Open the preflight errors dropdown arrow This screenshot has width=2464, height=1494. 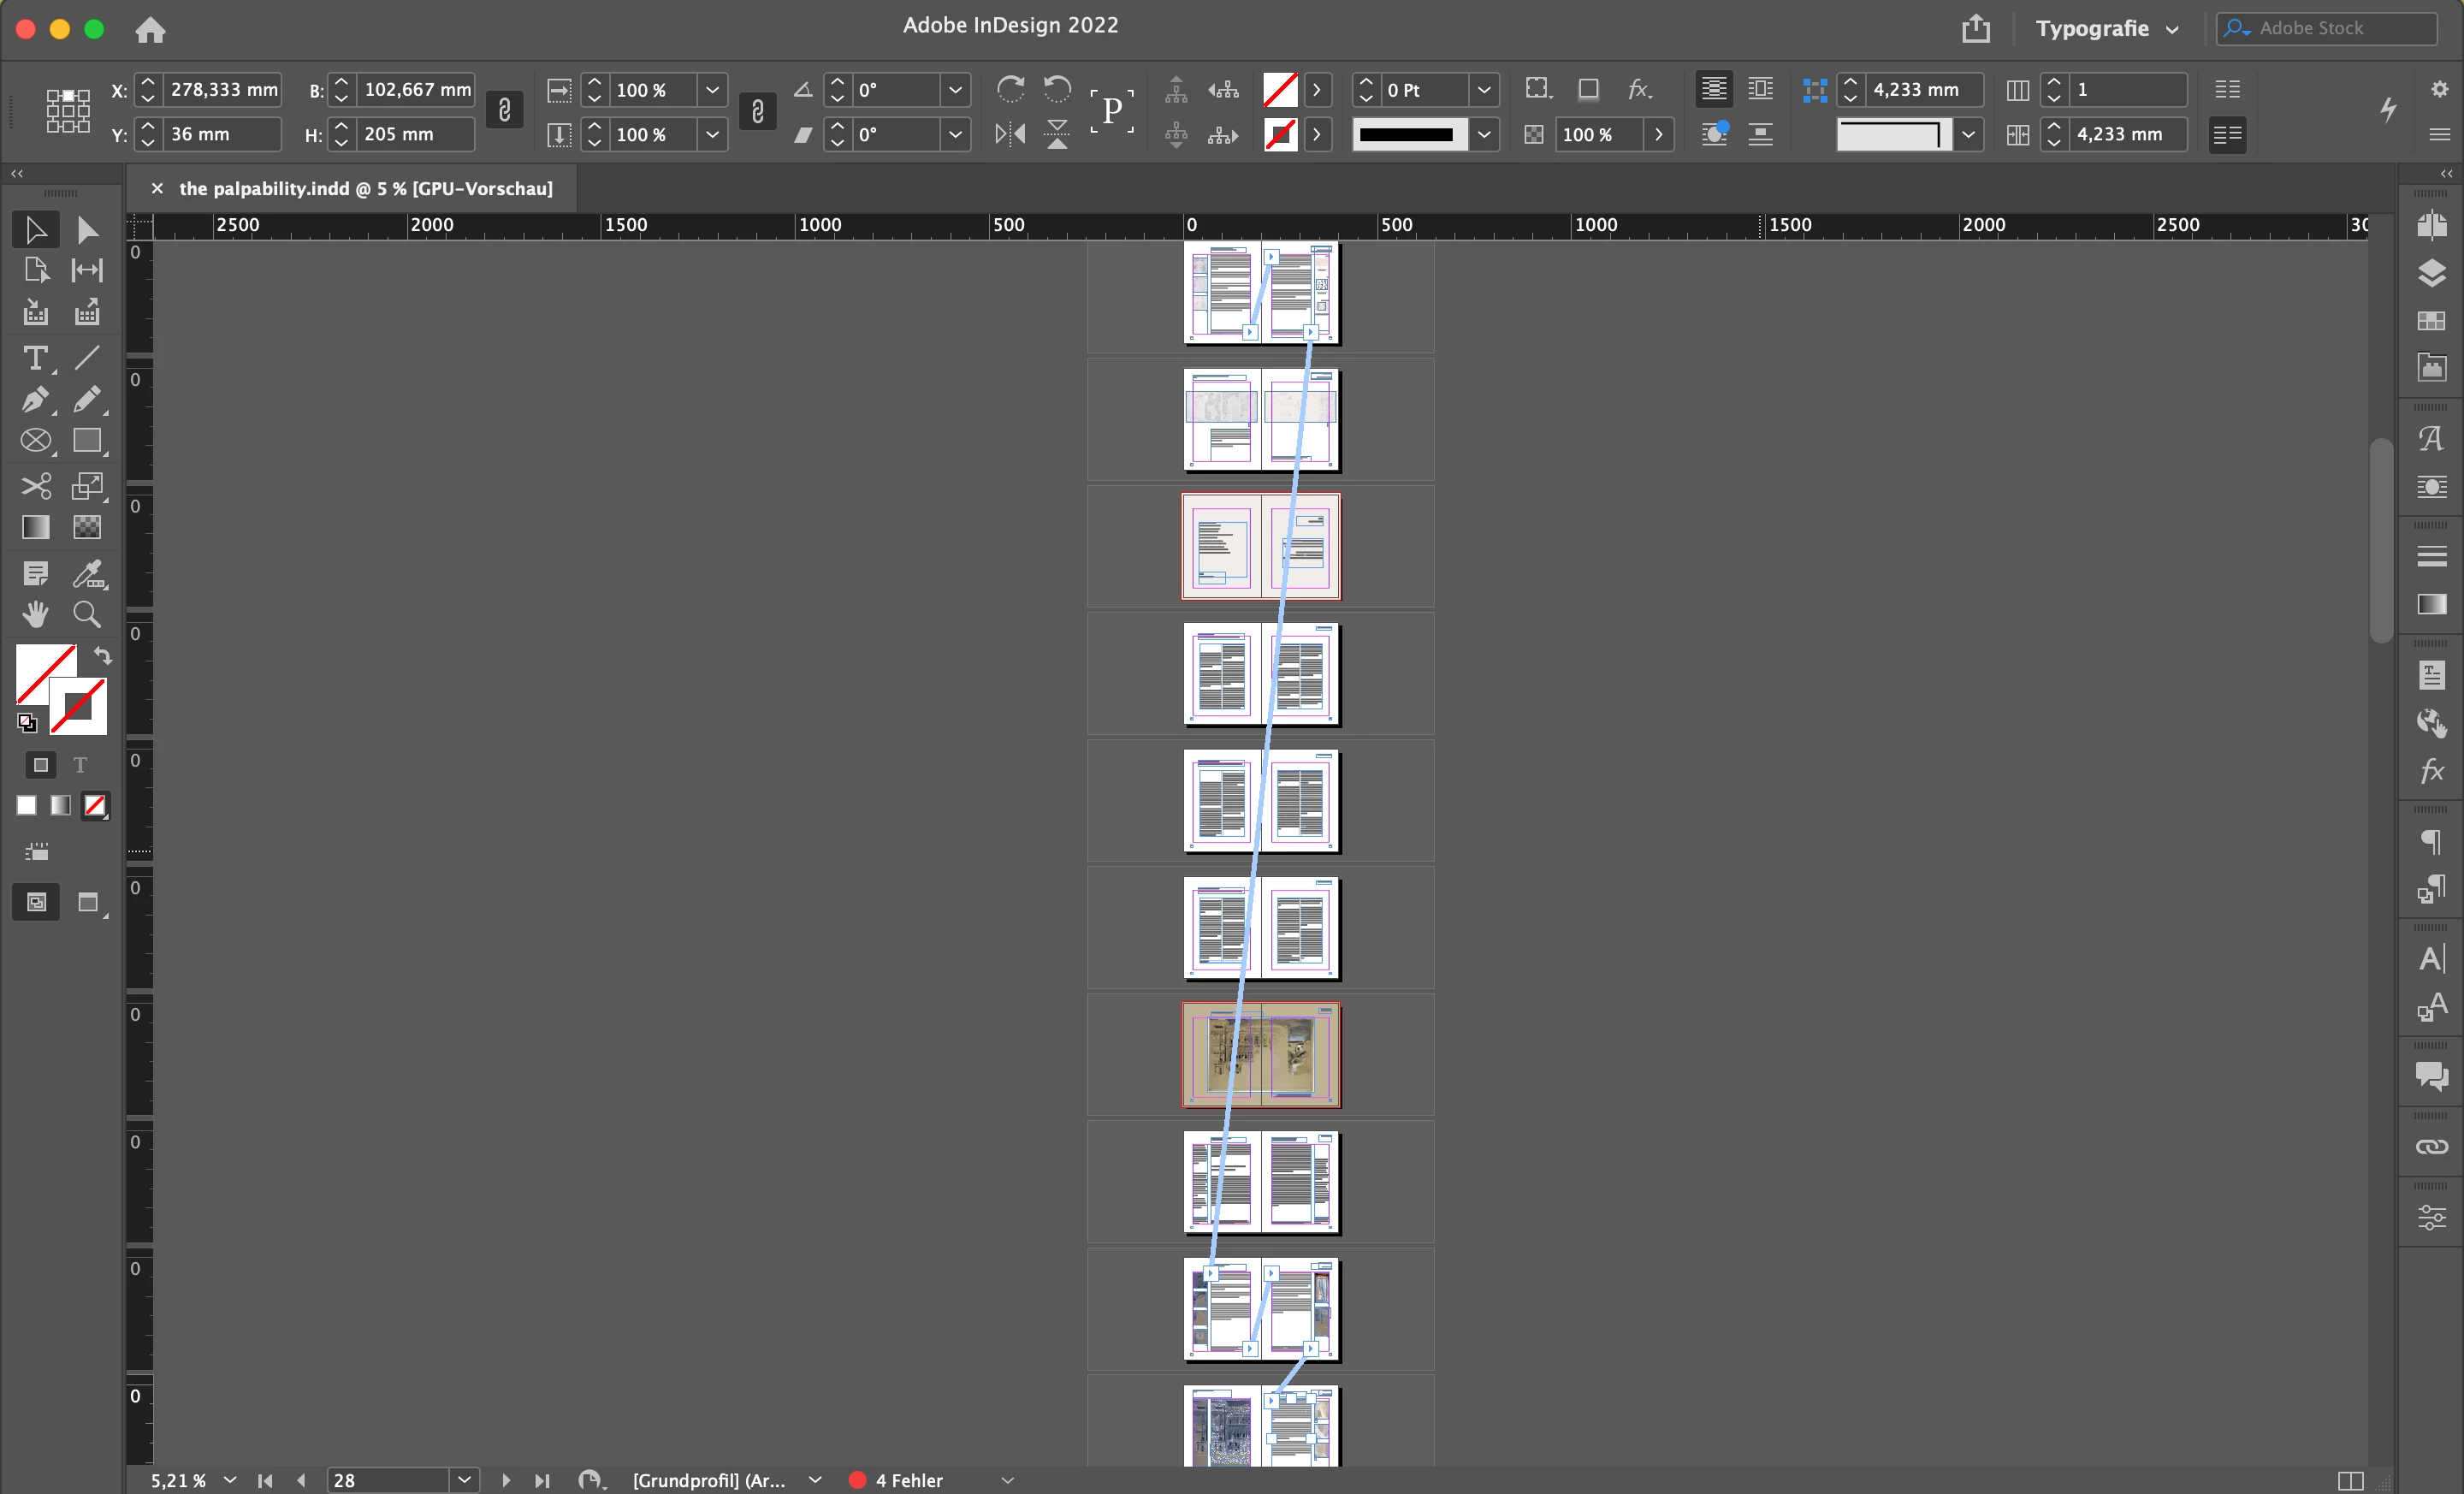tap(1007, 1480)
